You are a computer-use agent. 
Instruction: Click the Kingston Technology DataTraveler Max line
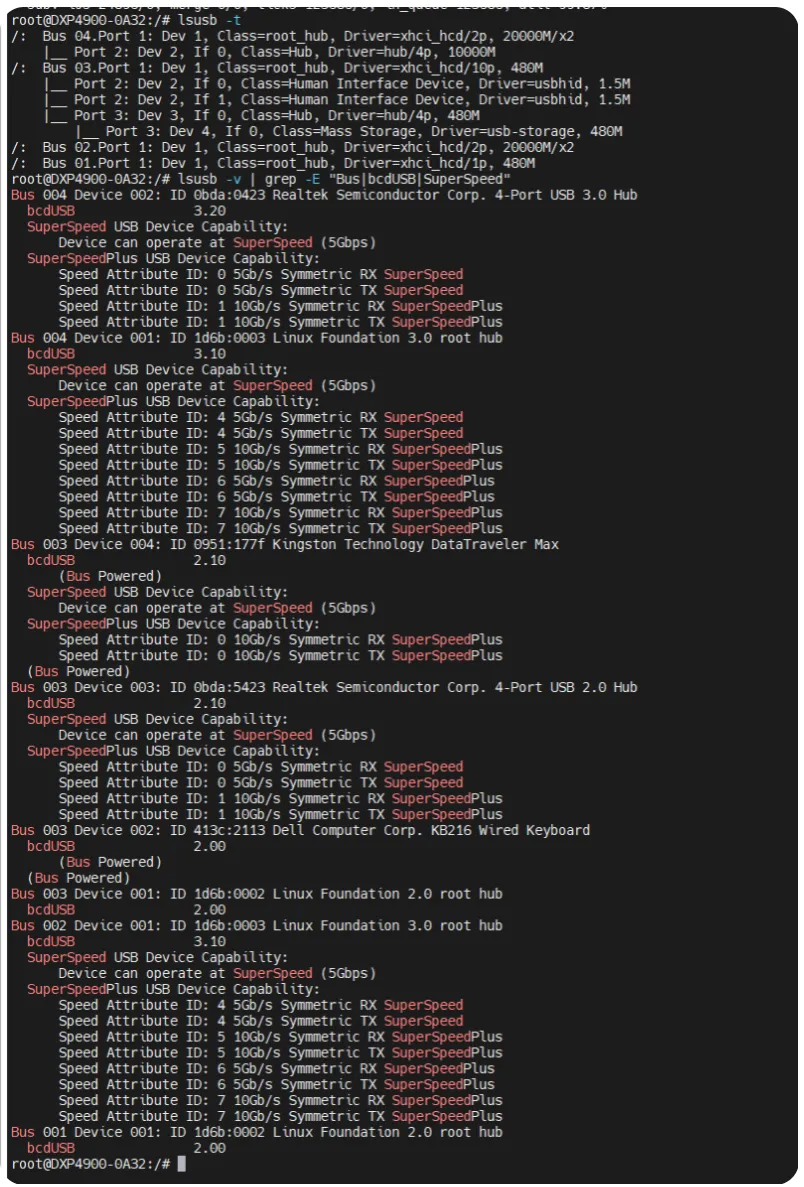(x=285, y=544)
